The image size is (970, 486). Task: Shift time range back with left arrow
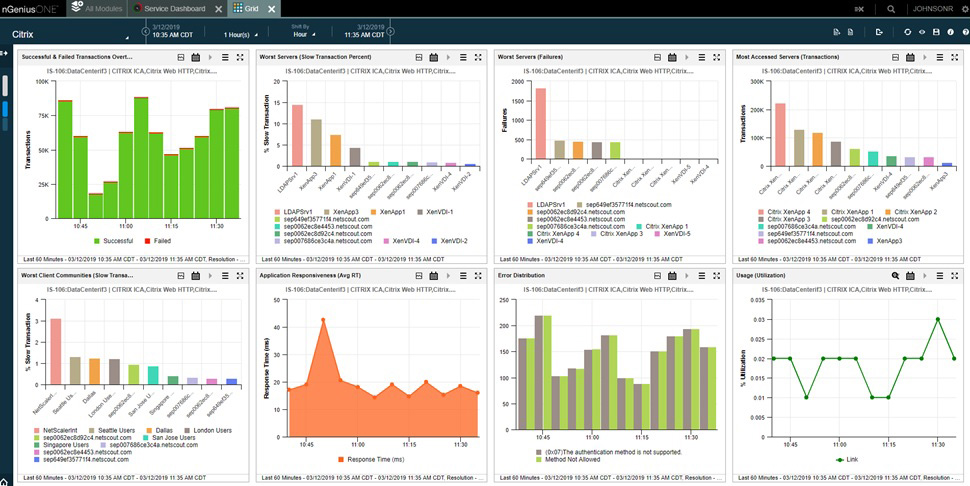tap(145, 32)
